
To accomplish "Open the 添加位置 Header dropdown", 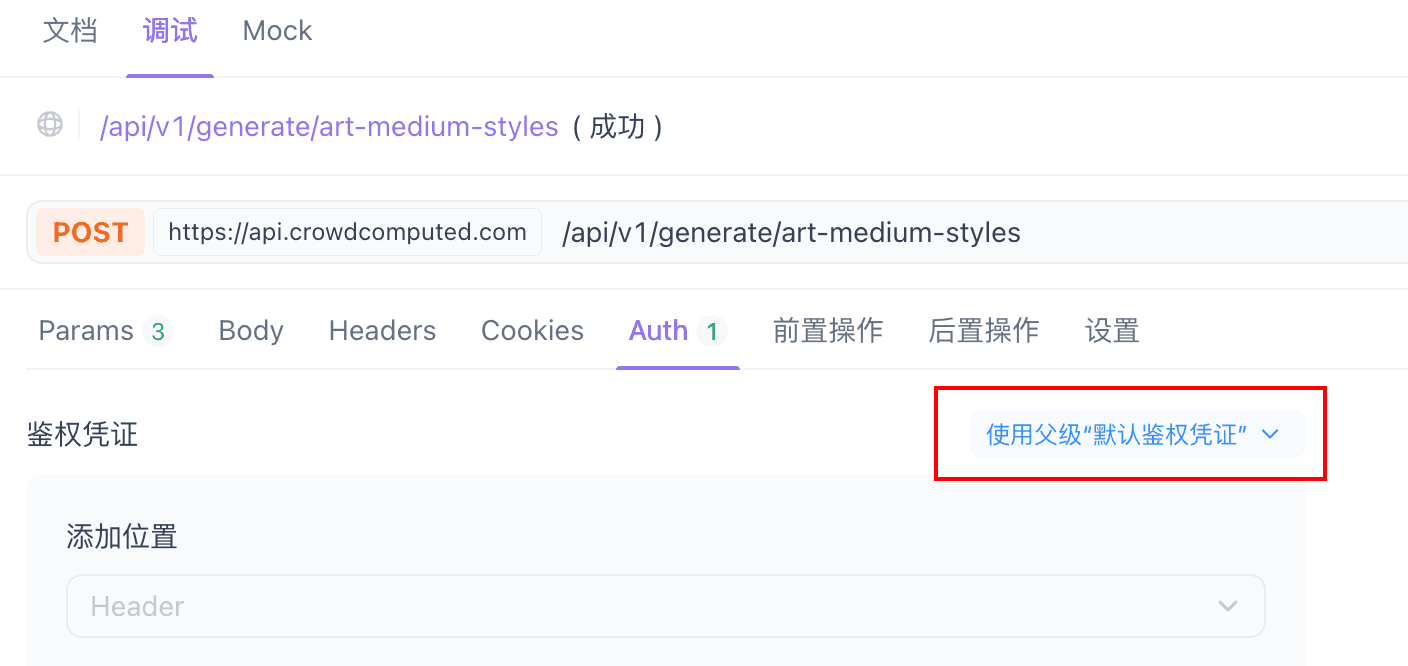I will (665, 606).
